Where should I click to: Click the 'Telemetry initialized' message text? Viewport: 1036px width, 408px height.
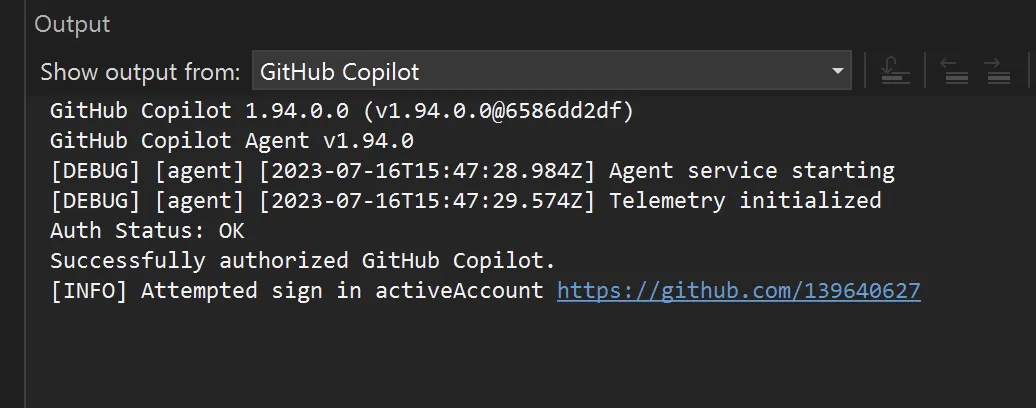click(x=744, y=200)
